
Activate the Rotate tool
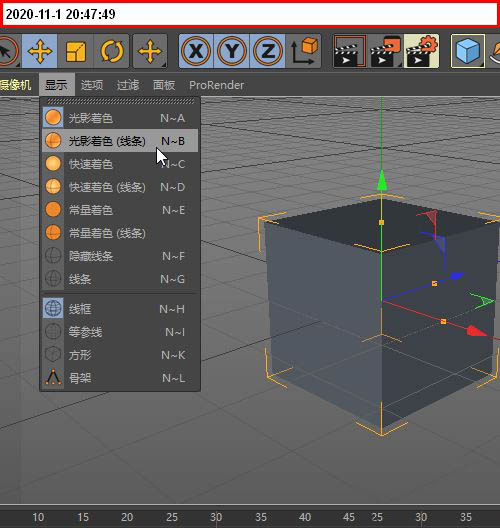pos(111,51)
